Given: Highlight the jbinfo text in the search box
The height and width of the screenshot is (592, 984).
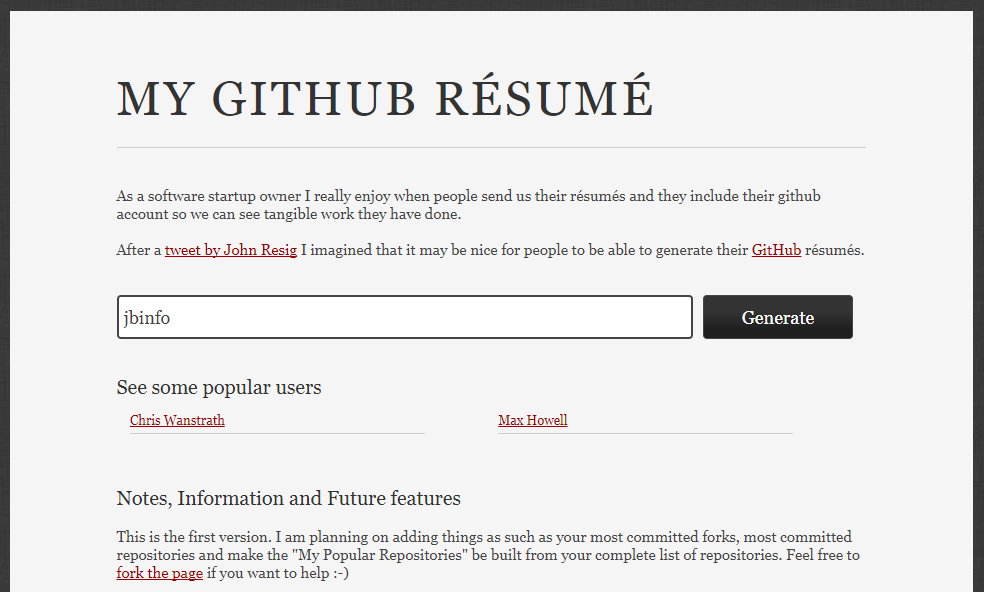Looking at the screenshot, I should point(144,316).
